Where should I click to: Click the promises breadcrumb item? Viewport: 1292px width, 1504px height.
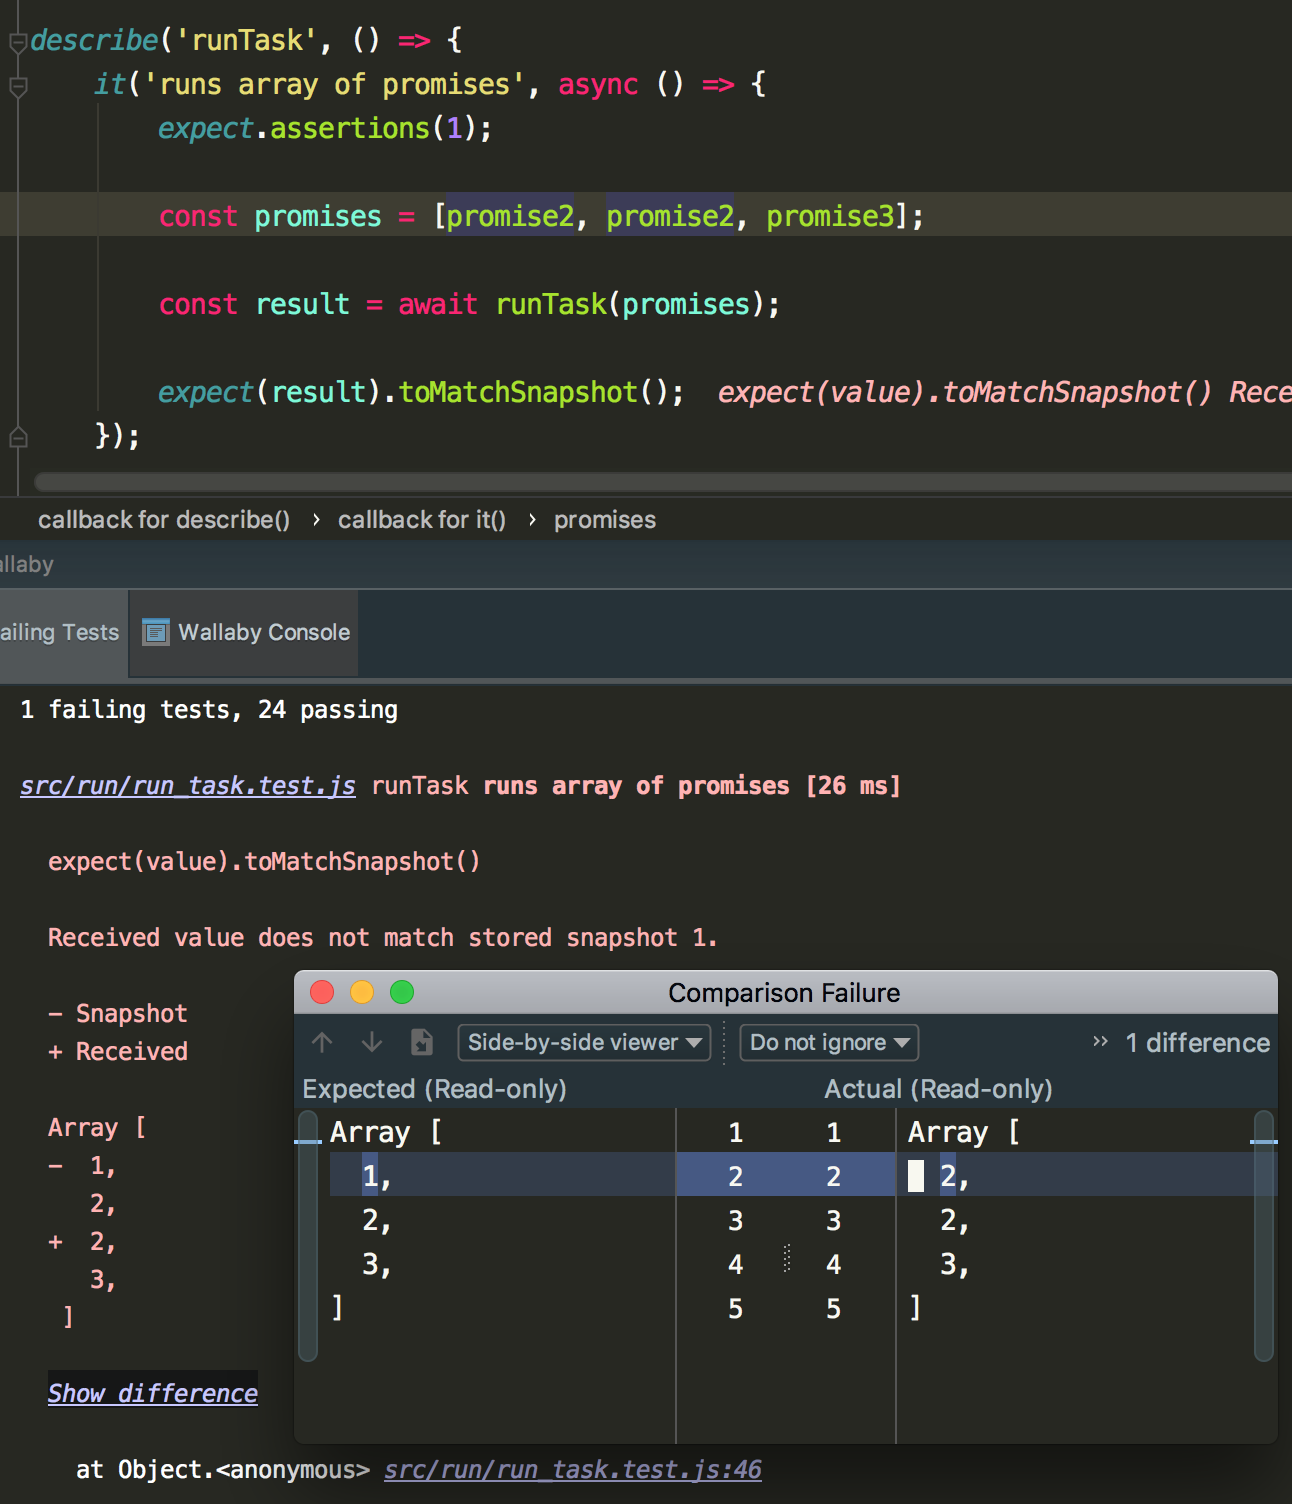(x=604, y=519)
